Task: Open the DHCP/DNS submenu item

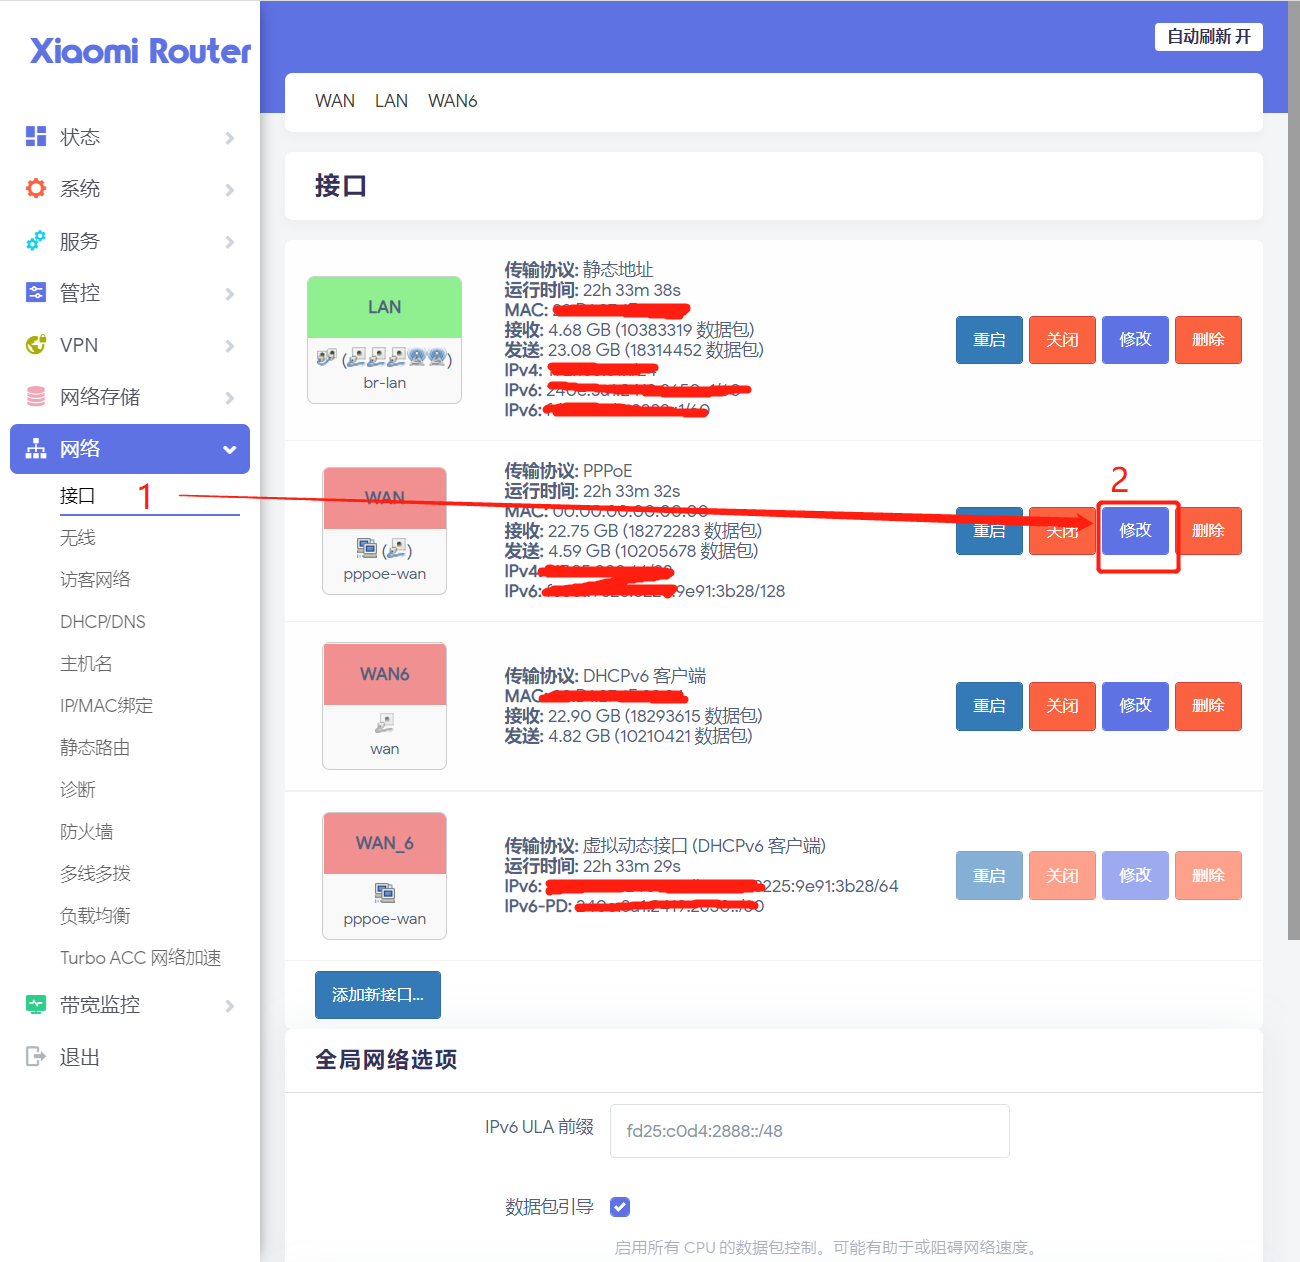Action: pos(103,622)
